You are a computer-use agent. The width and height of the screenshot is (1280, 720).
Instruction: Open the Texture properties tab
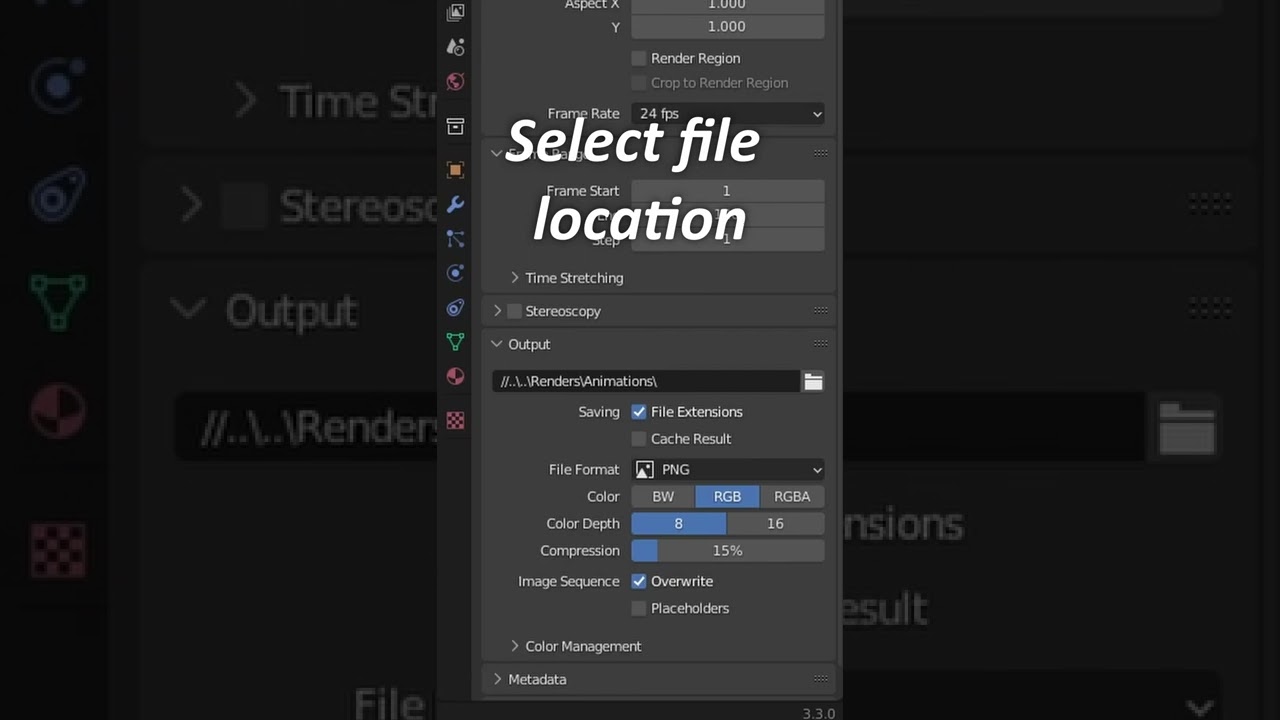click(x=455, y=421)
